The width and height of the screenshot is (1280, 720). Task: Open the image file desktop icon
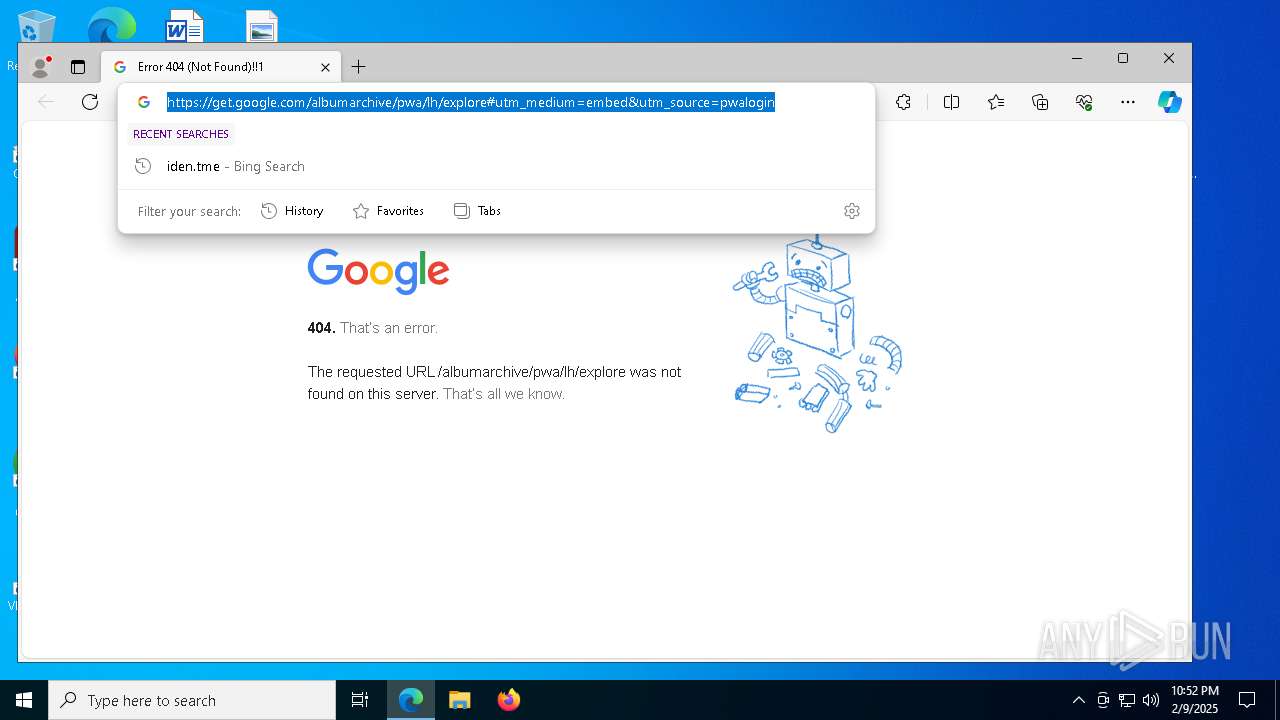tap(262, 25)
